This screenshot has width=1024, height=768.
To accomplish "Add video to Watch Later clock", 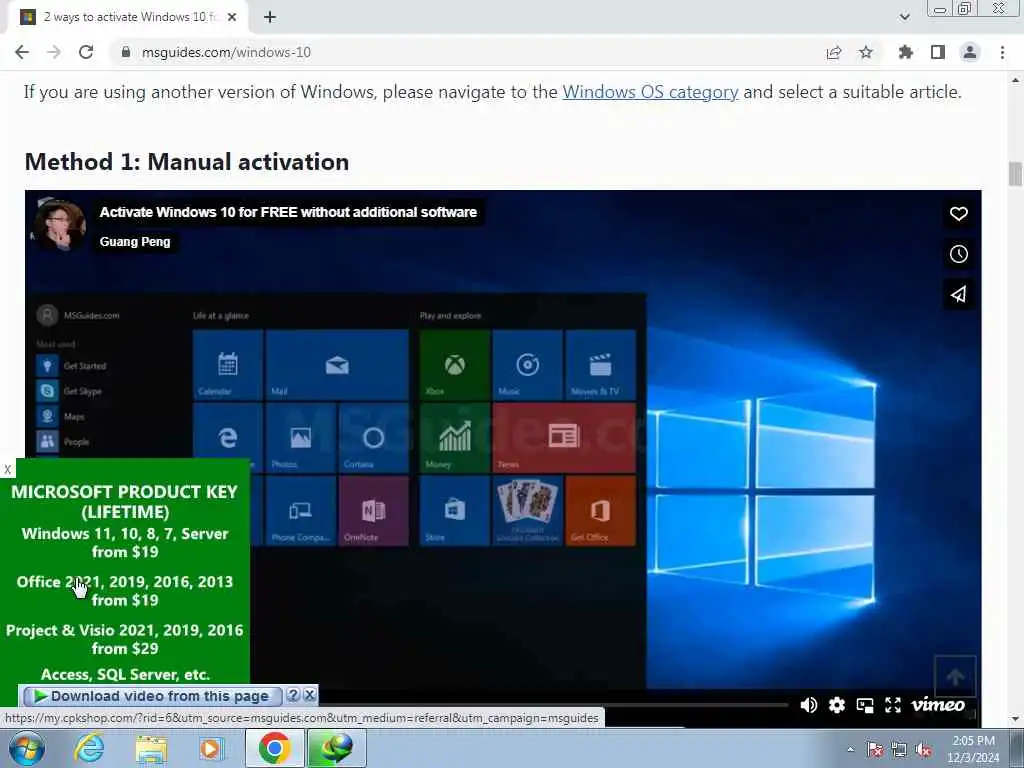I will click(959, 254).
